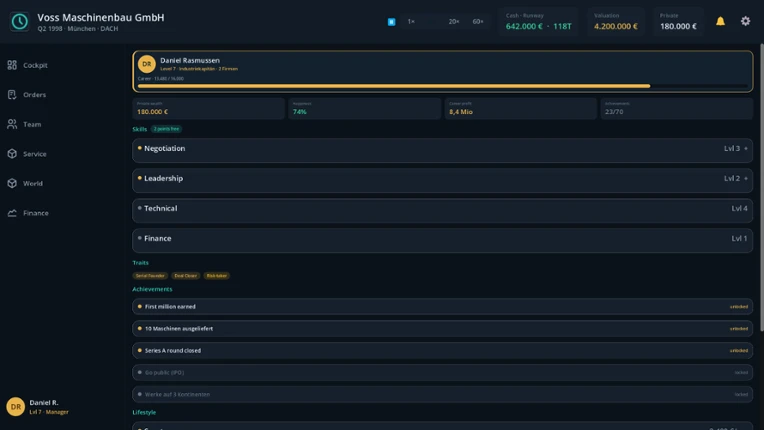Click the clock logo icon
Screen dimensions: 764x430
(19, 21)
